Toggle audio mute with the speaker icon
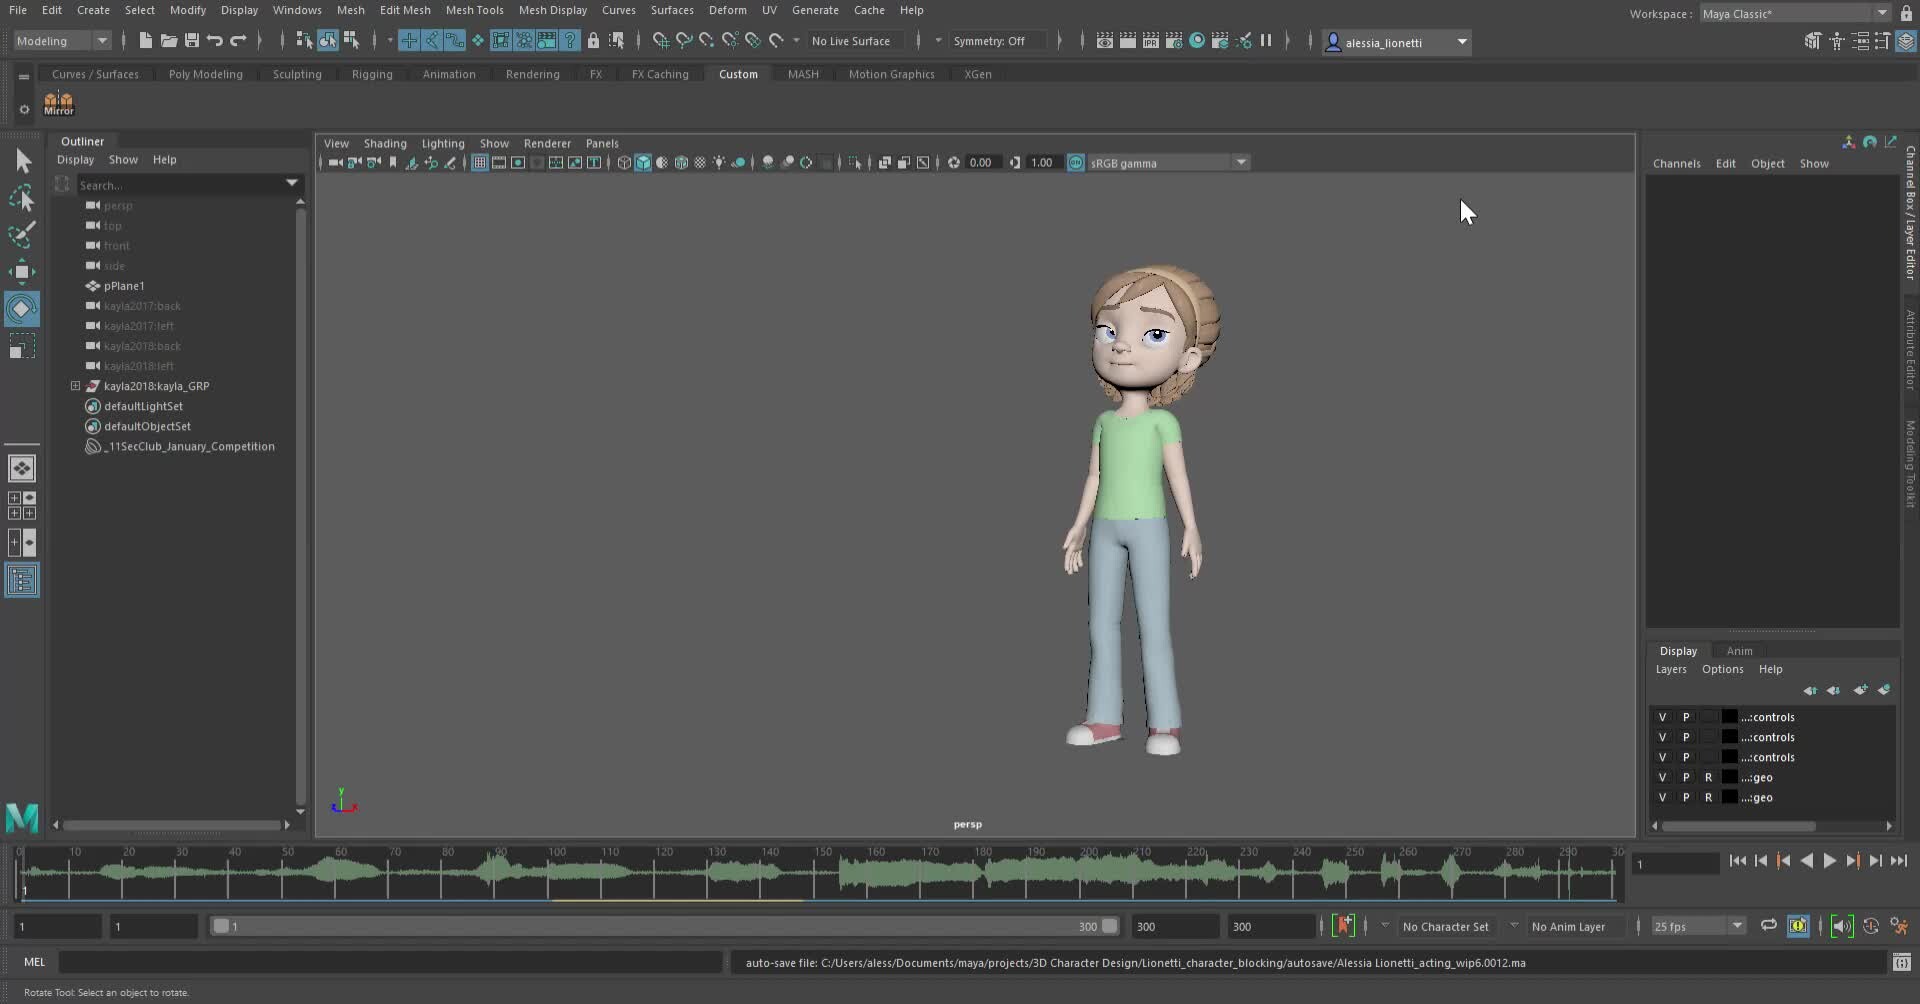Viewport: 1920px width, 1004px height. [x=1842, y=927]
